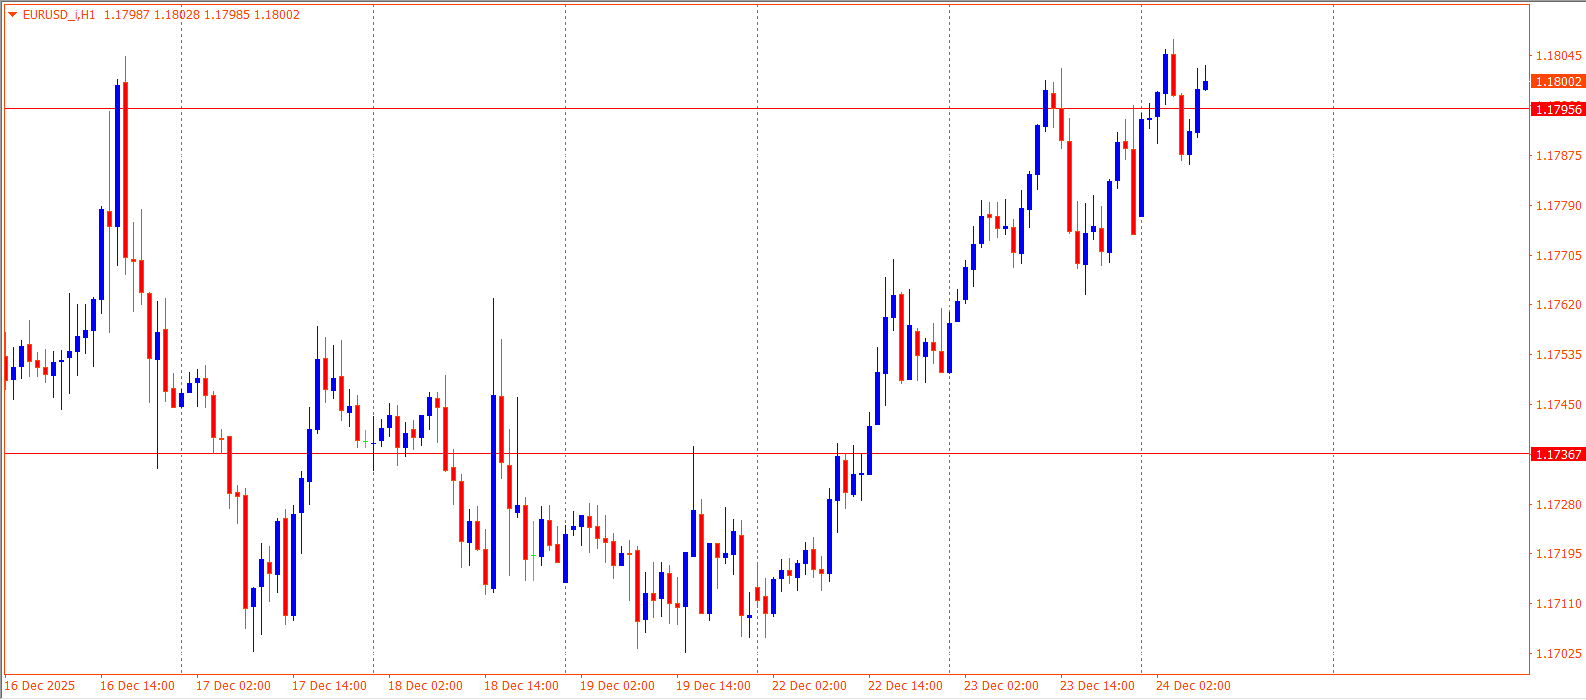The width and height of the screenshot is (1586, 700).
Task: Click the EURUSD_i,H1 chart title
Action: tap(59, 15)
